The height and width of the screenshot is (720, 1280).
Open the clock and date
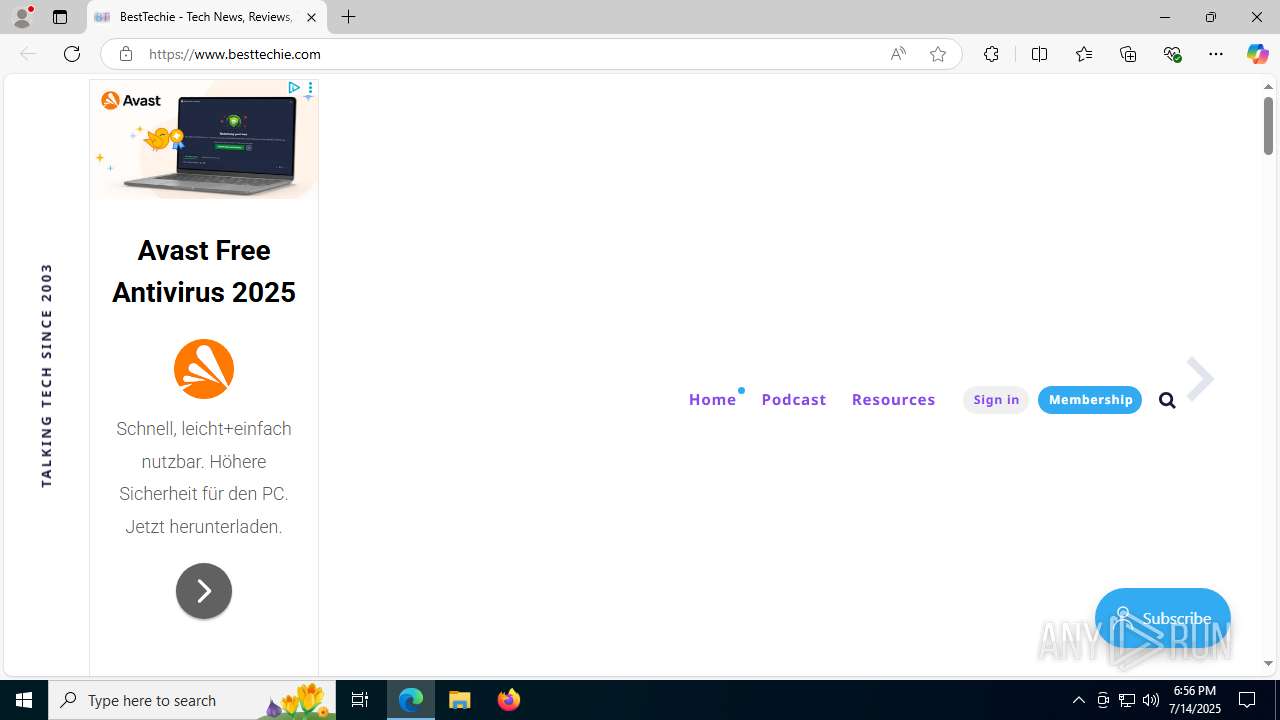pos(1195,700)
